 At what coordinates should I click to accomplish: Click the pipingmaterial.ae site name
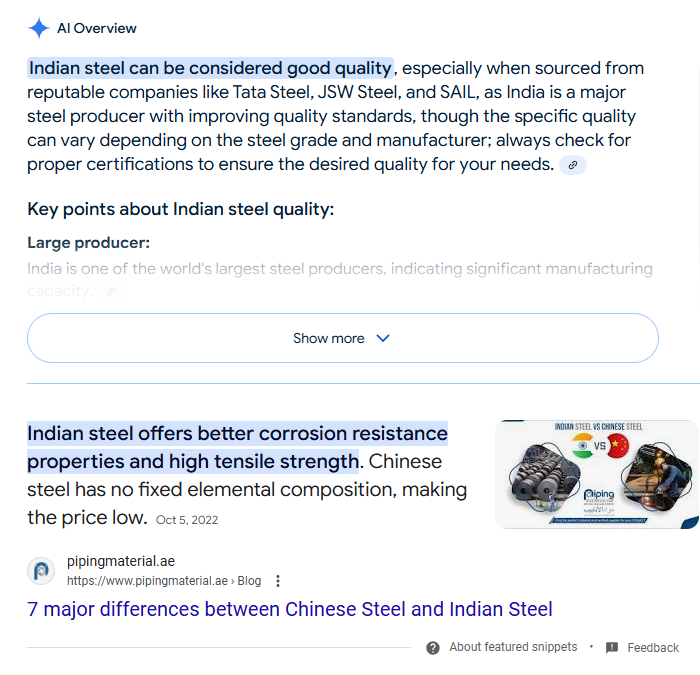click(121, 561)
